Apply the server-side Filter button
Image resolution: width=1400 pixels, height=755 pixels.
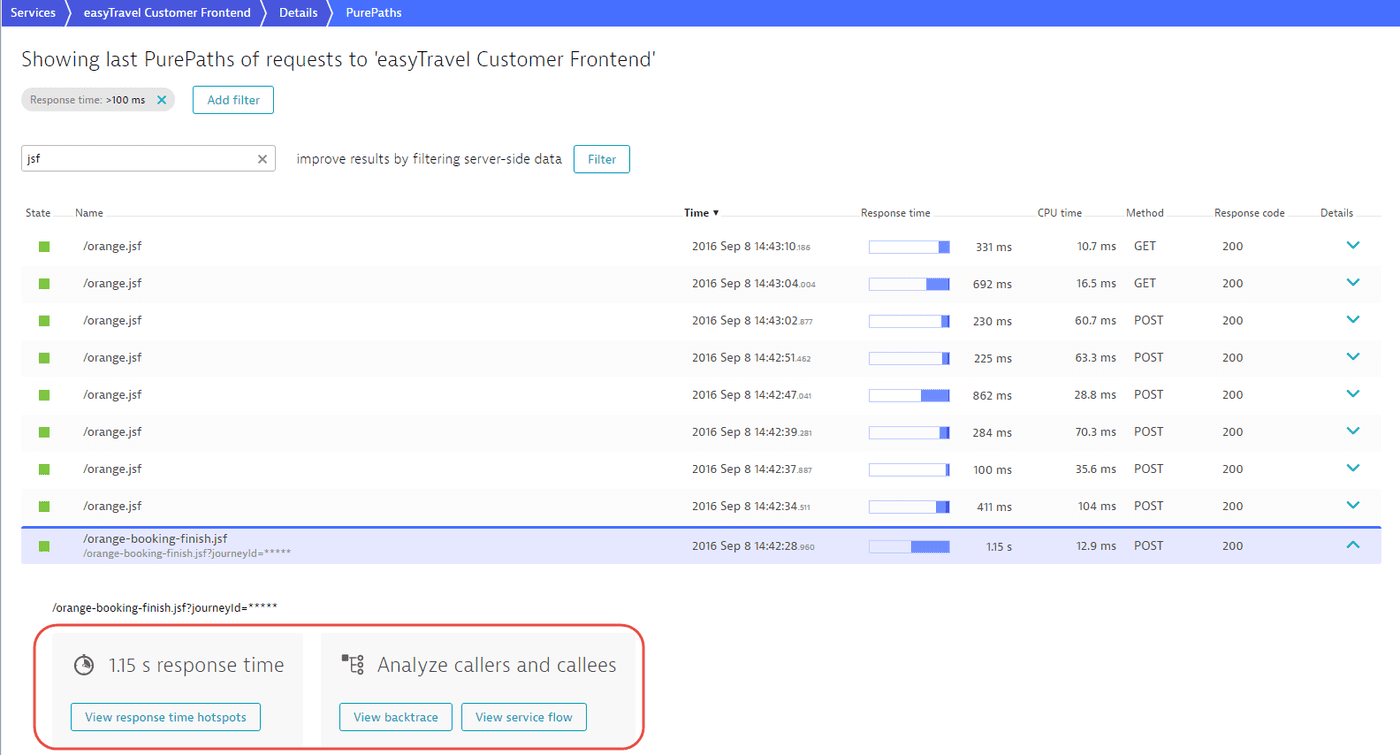point(602,159)
